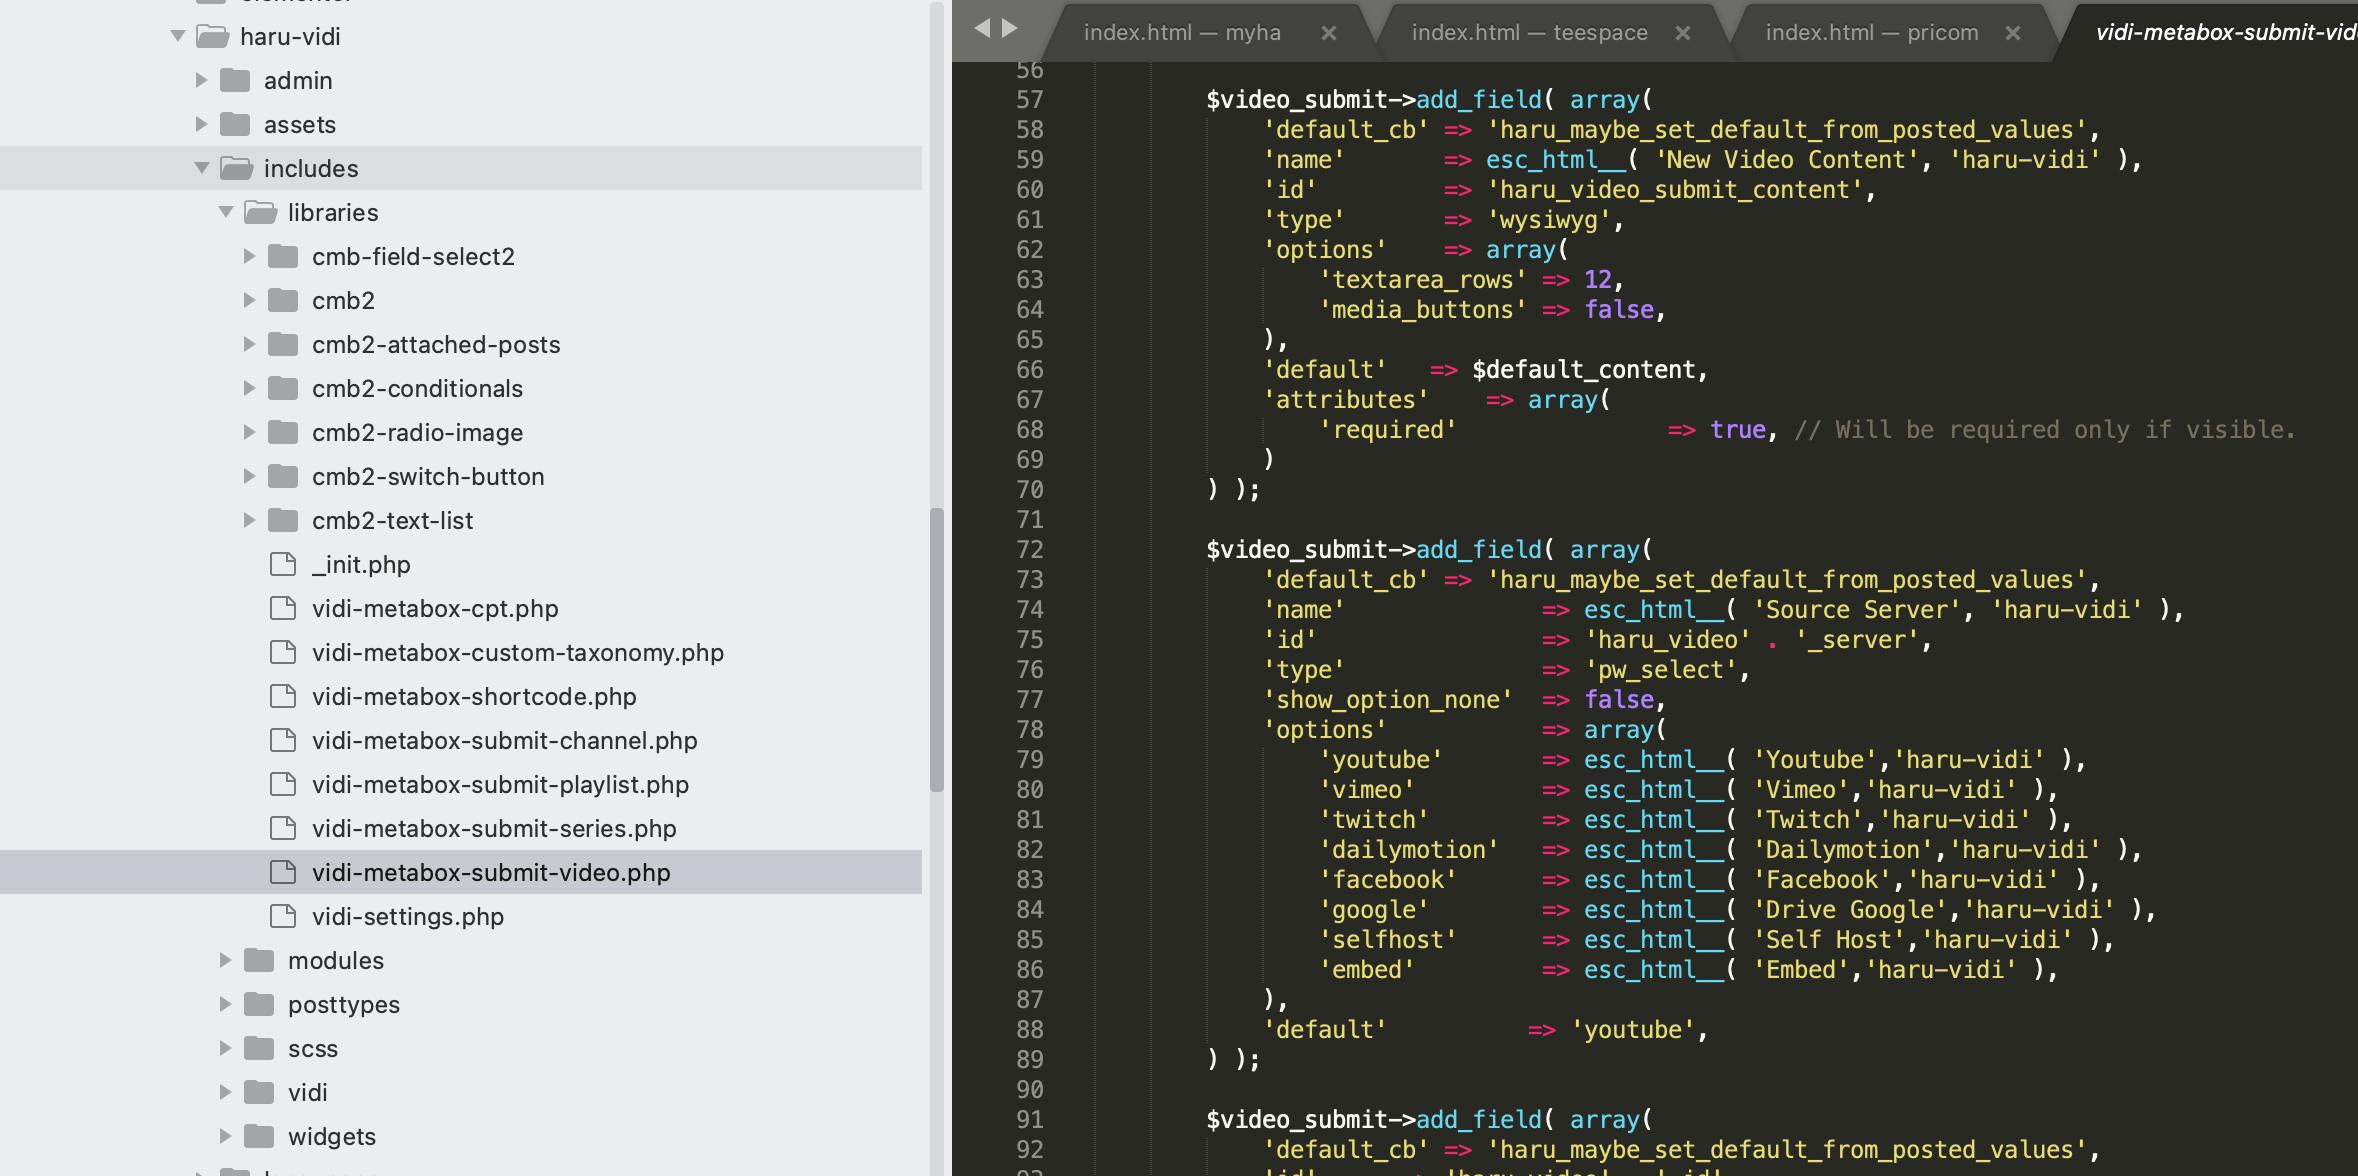This screenshot has height=1176, width=2358.
Task: Close the index.html — myha tab
Action: click(x=1329, y=33)
